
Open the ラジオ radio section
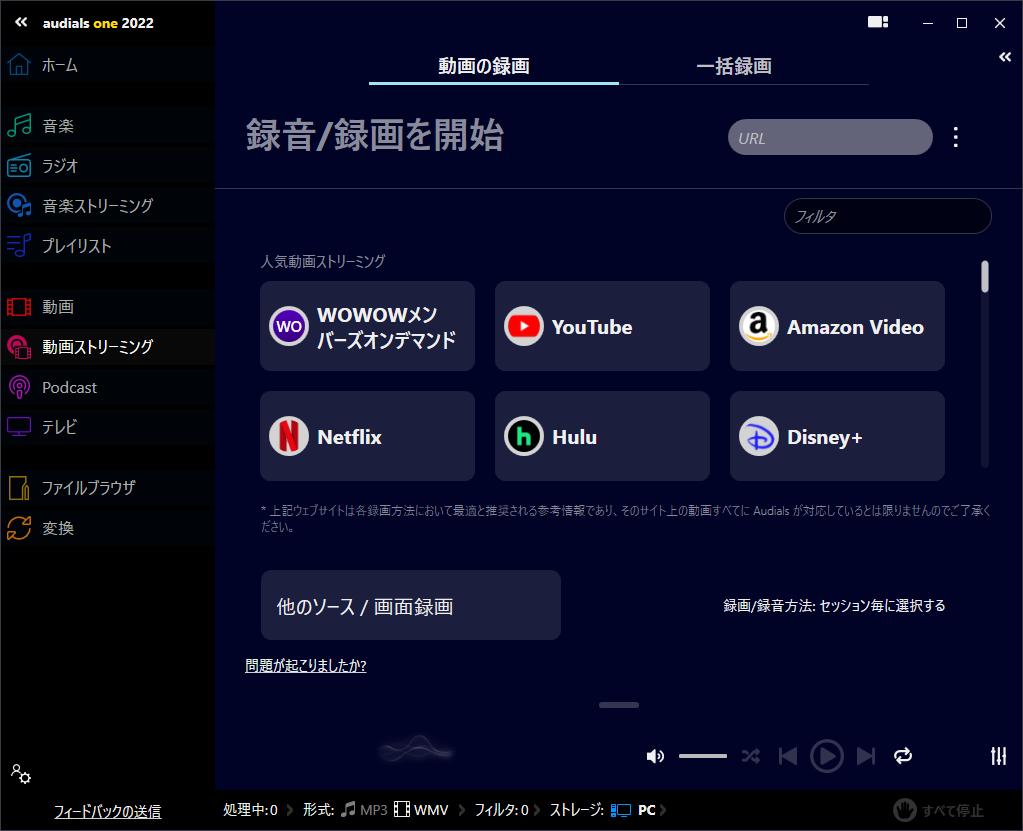108,166
